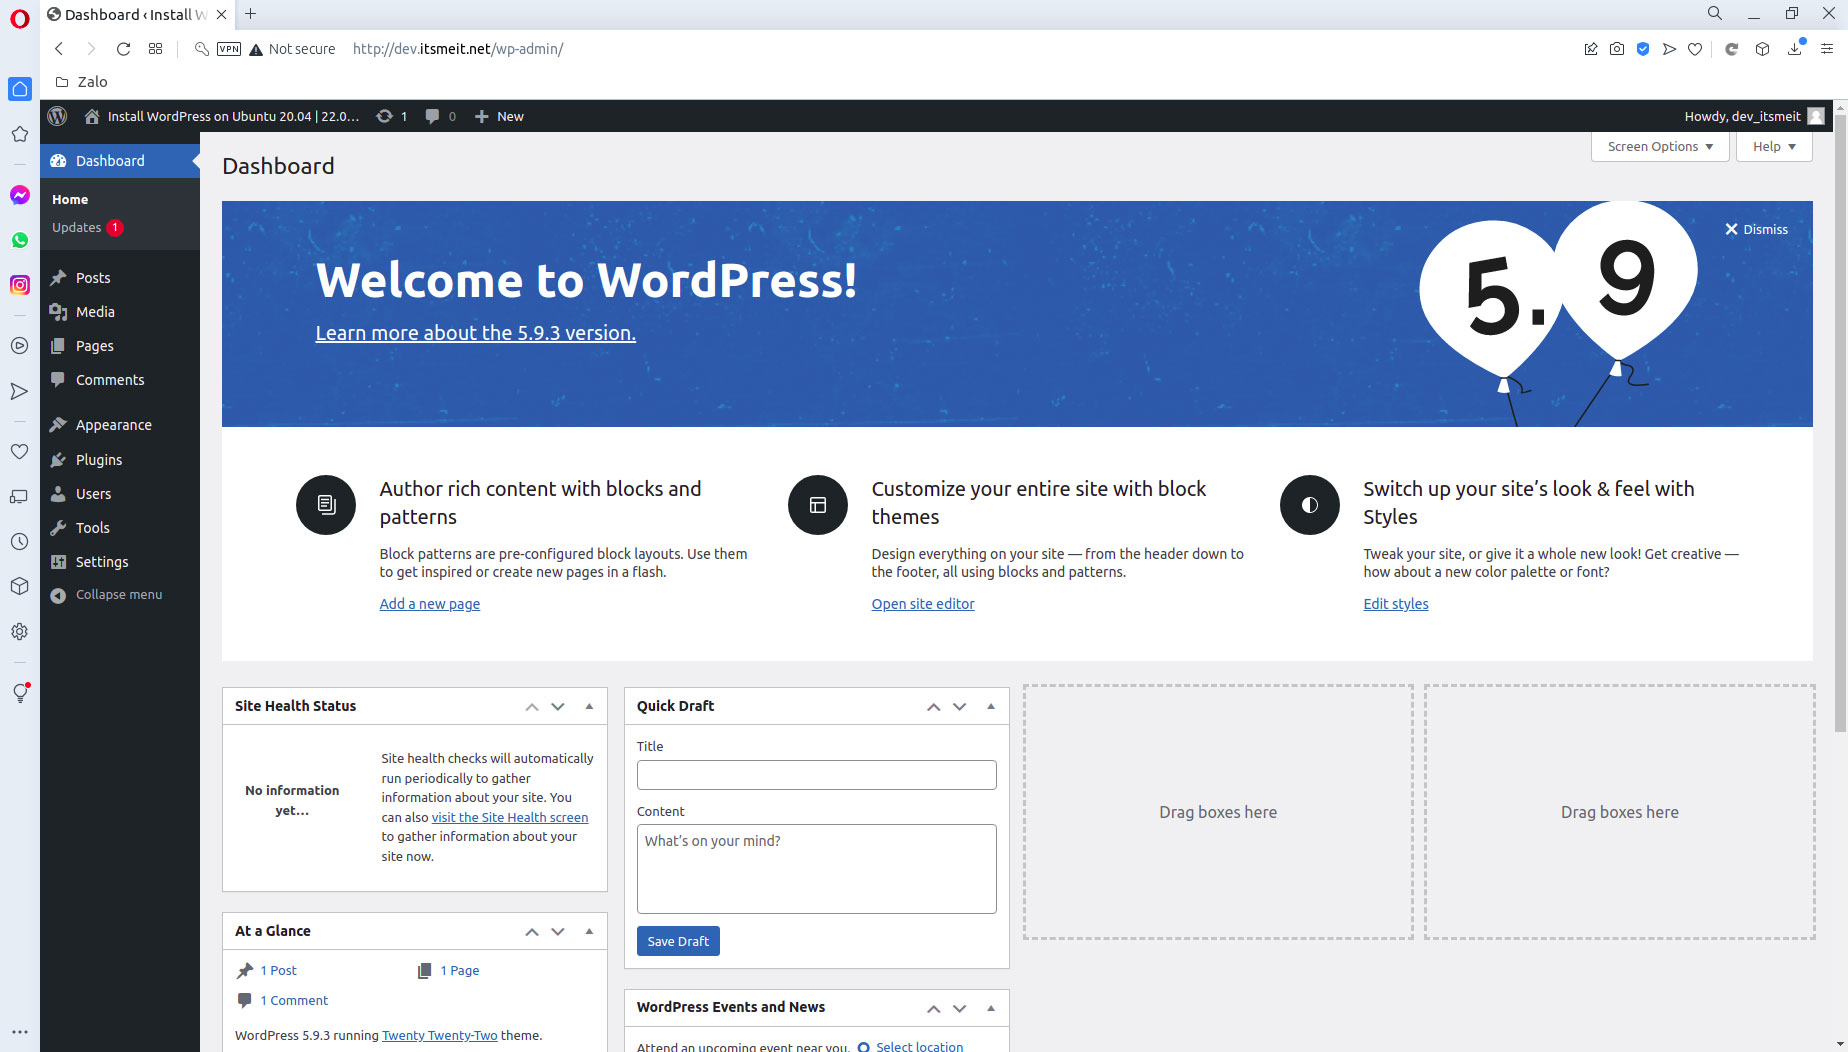This screenshot has width=1848, height=1052.
Task: Open Opera easy setup menu icon
Action: (x=1827, y=49)
